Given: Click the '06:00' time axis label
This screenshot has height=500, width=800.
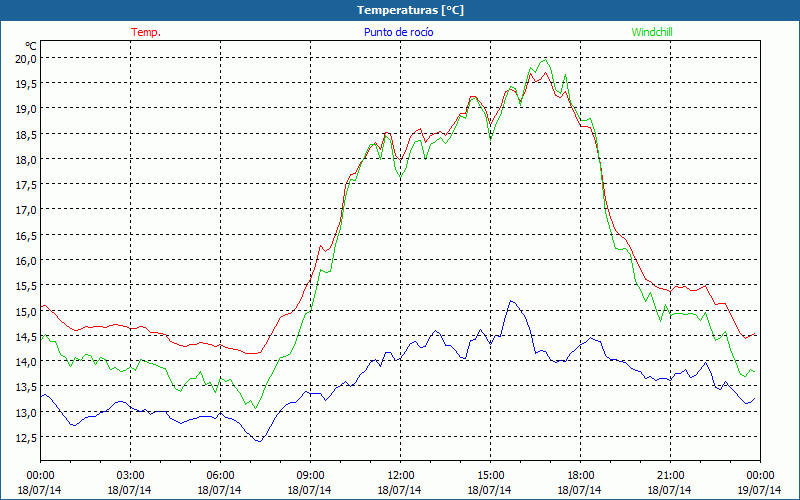Looking at the screenshot, I should (220, 475).
